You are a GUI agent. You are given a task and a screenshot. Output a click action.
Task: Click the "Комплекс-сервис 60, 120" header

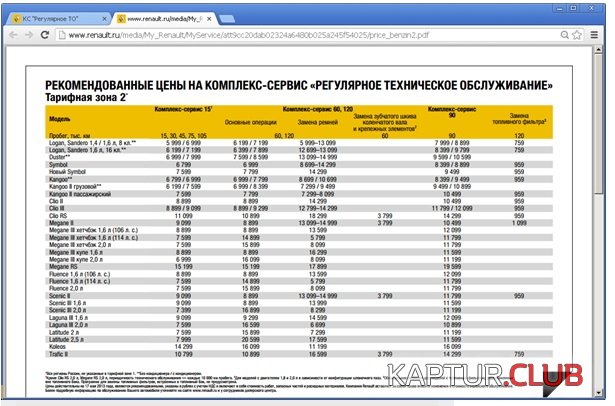[318, 109]
